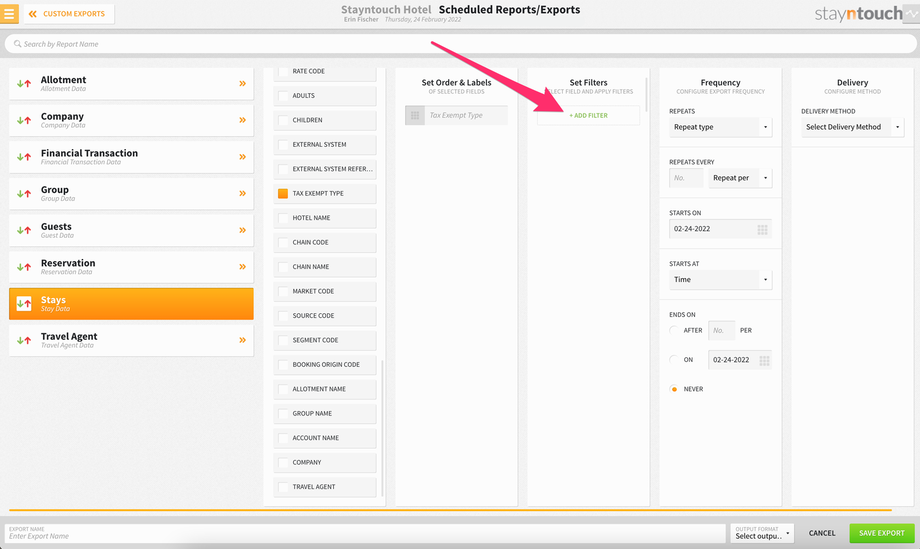
Task: Select the Company export type
Action: [131, 120]
